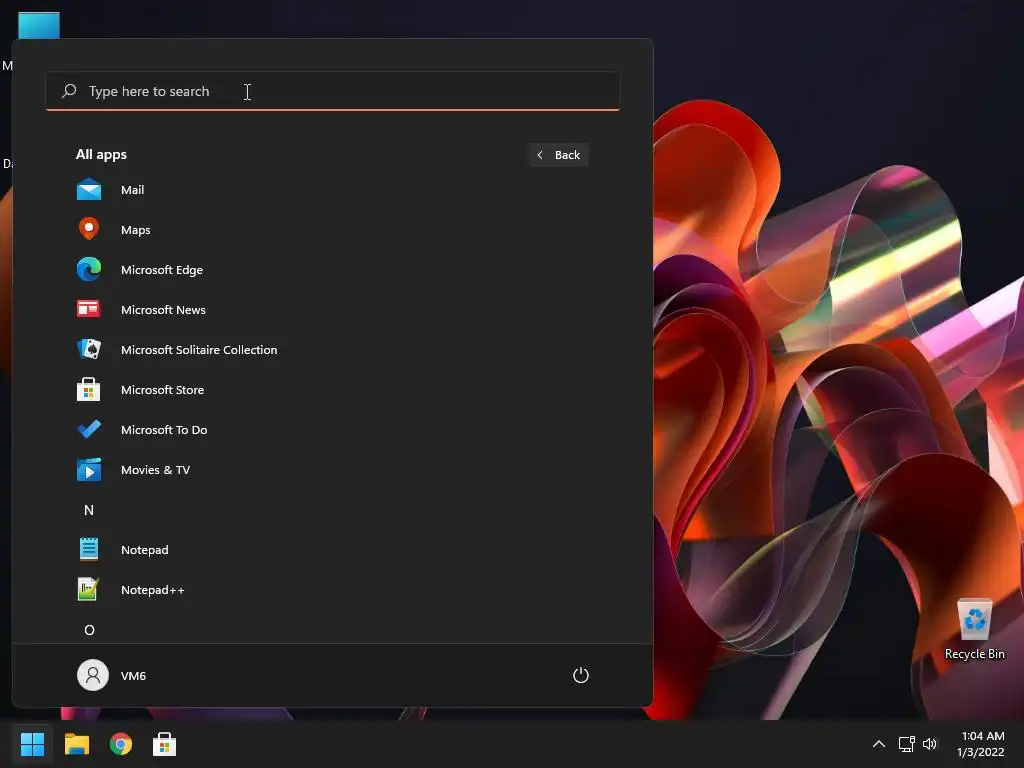Click the Notepad++ label text

click(x=152, y=590)
